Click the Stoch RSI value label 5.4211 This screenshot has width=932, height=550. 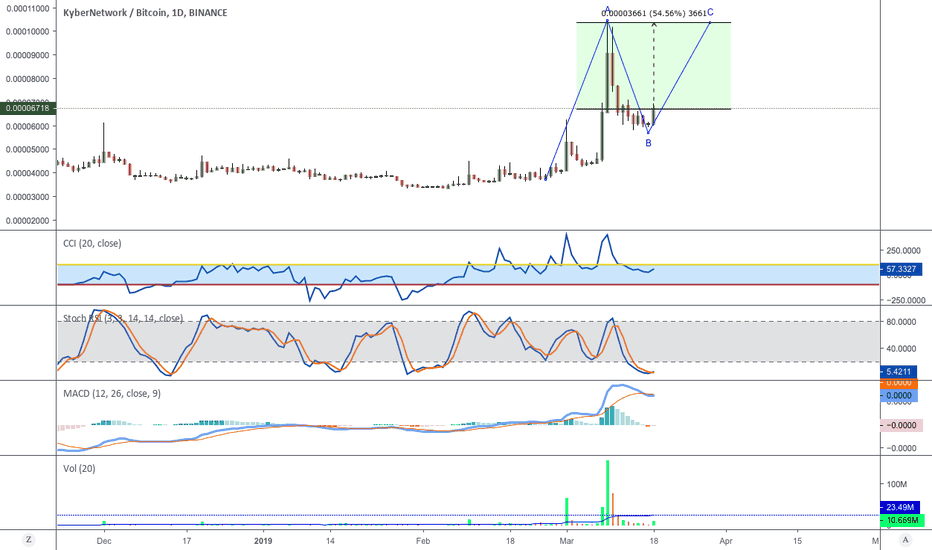click(898, 372)
